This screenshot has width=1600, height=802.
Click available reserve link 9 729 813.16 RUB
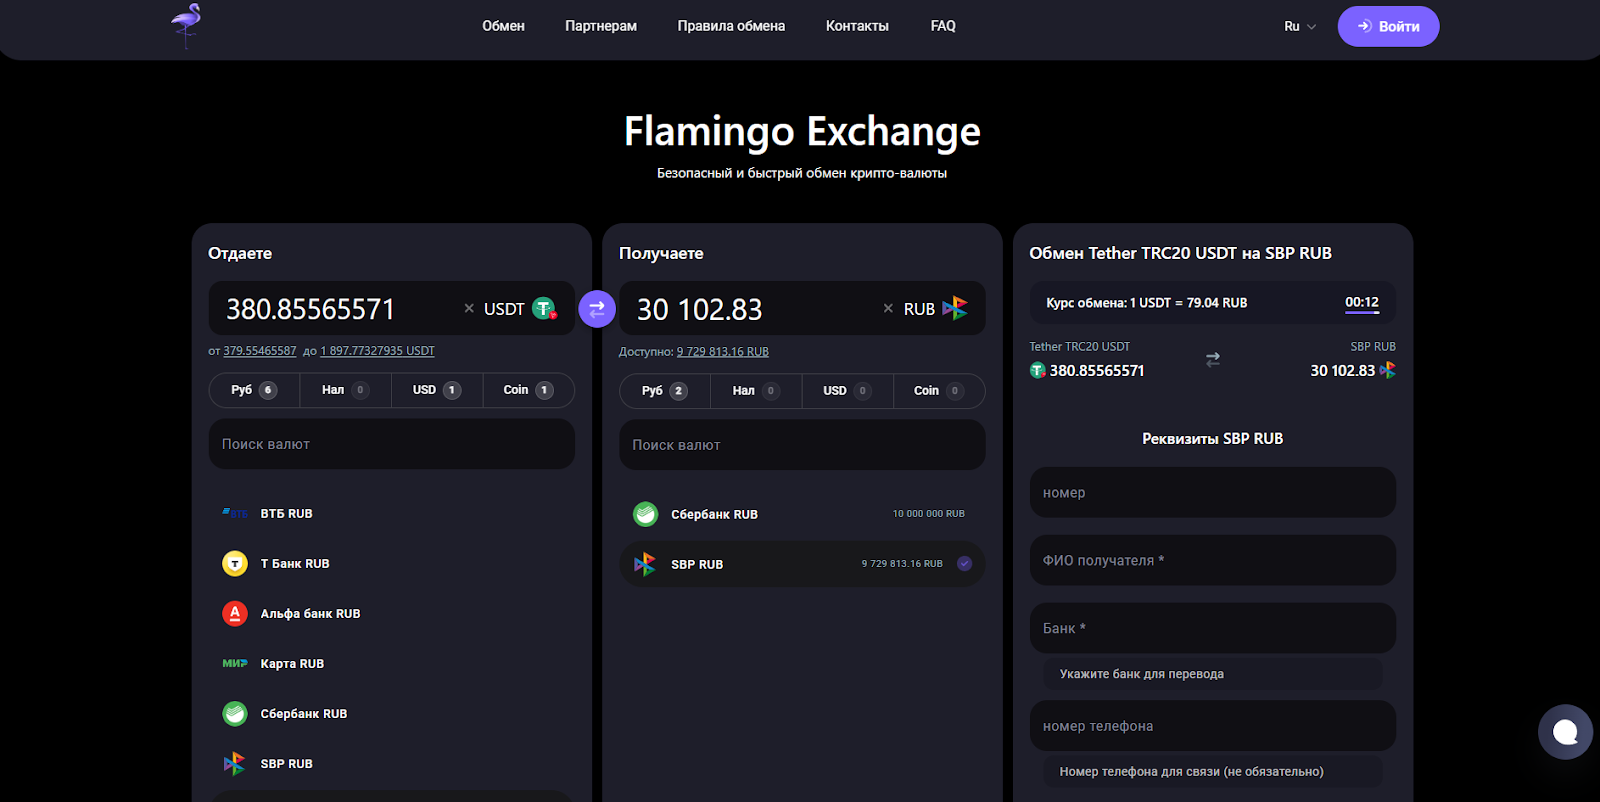[723, 352]
